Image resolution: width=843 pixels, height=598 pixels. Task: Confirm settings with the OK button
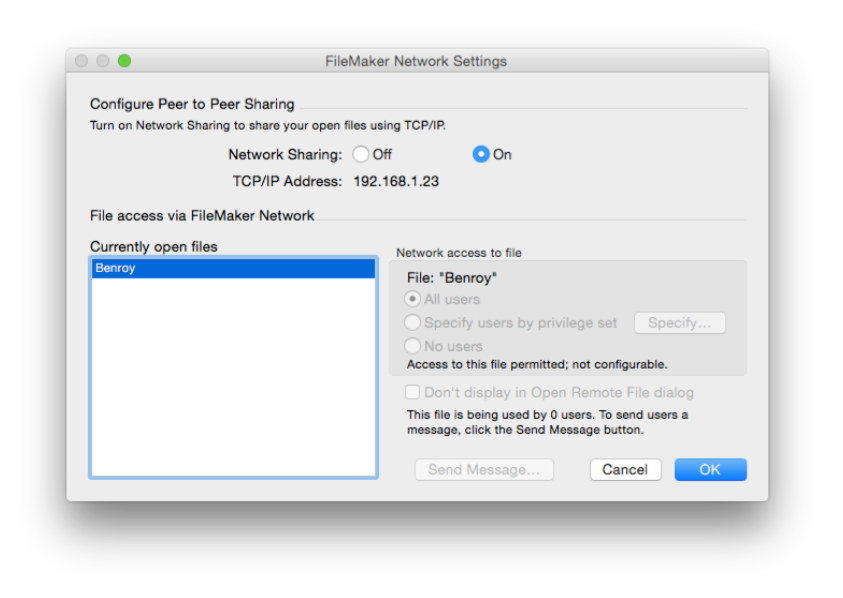point(710,469)
